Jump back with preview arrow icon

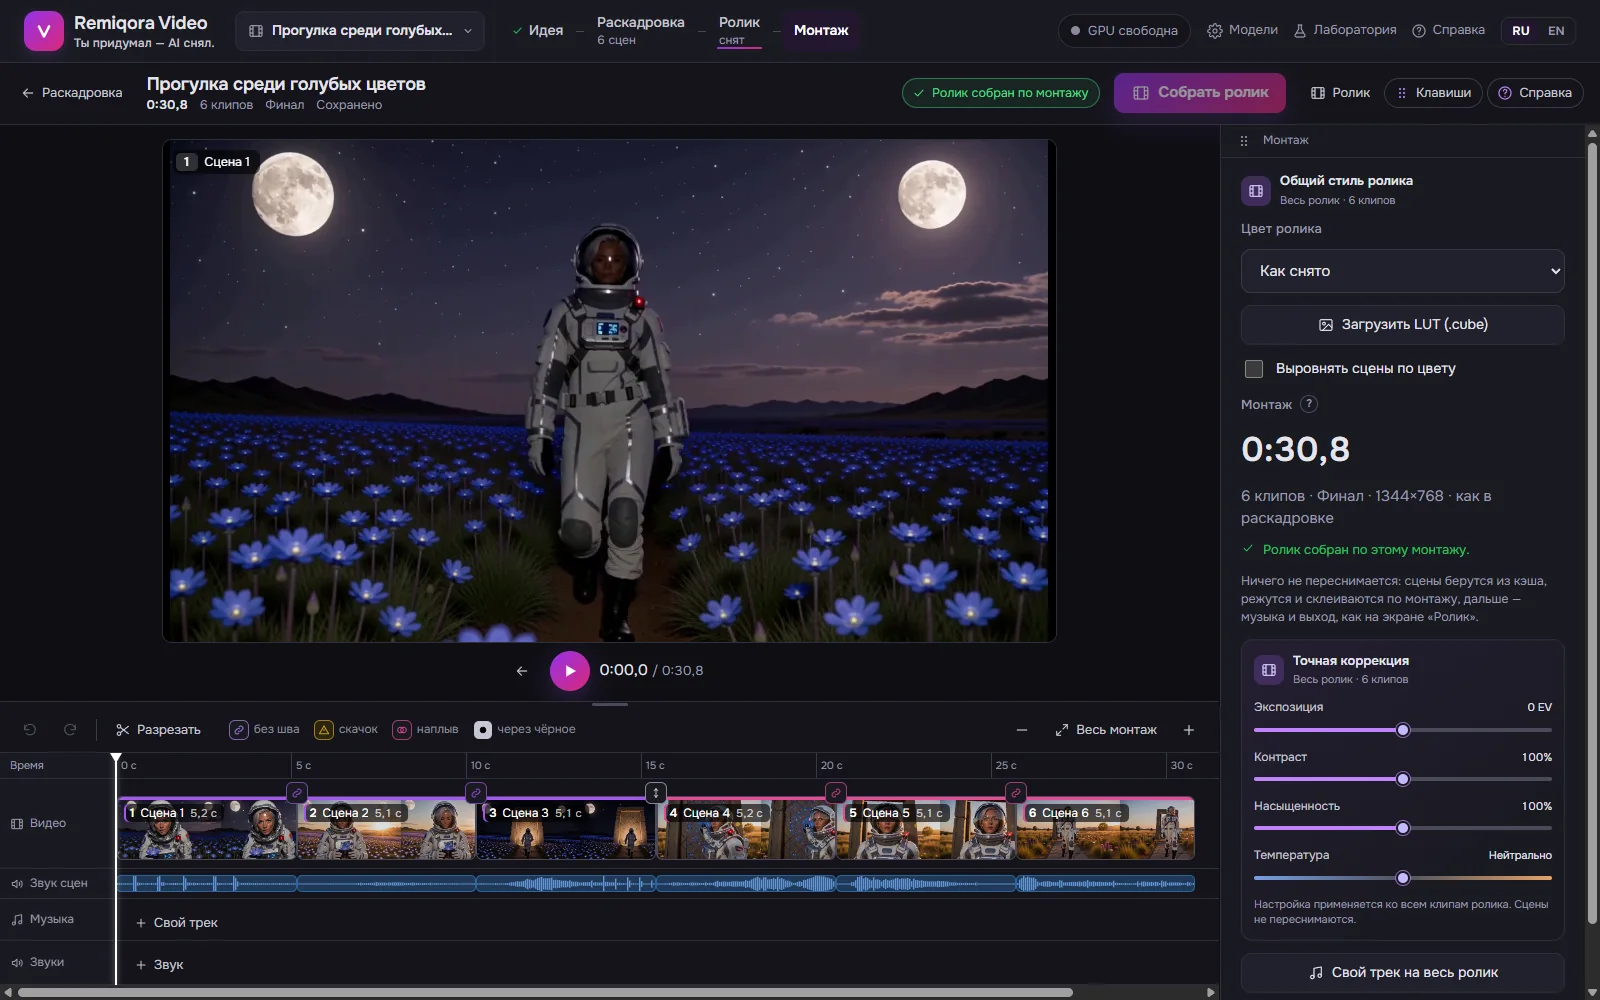click(521, 671)
